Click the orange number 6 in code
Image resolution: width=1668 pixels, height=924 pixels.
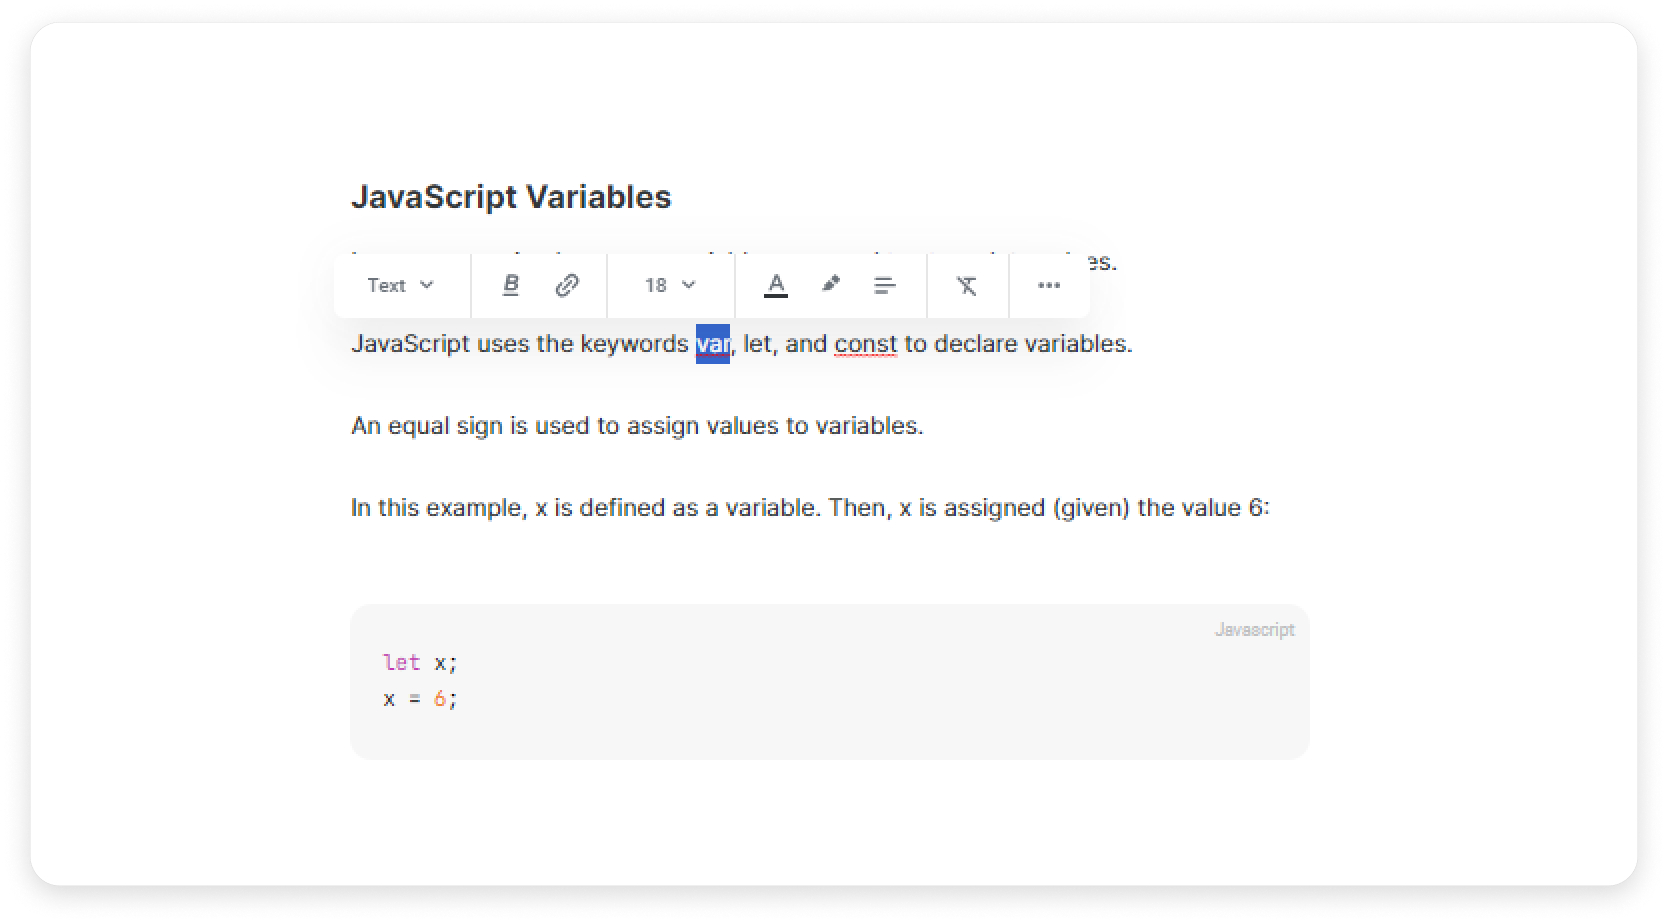point(439,699)
